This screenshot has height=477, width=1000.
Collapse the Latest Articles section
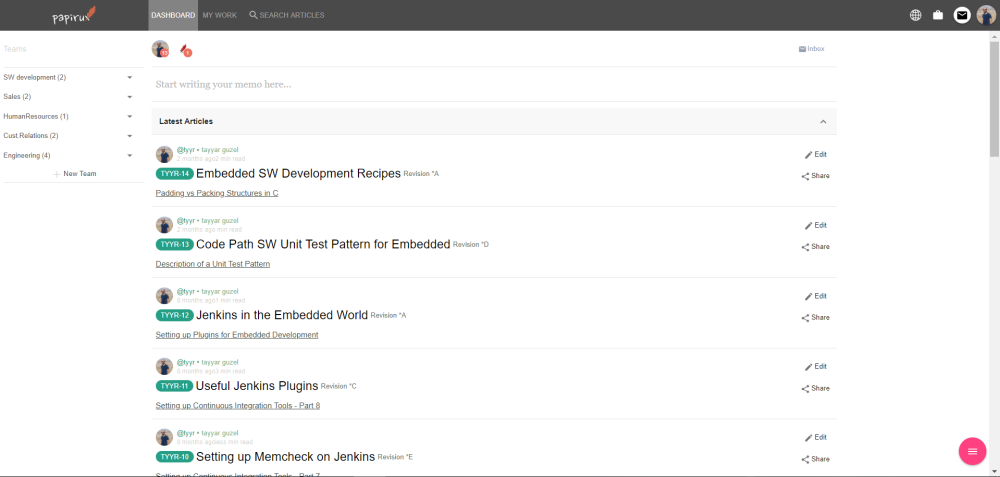pos(823,122)
